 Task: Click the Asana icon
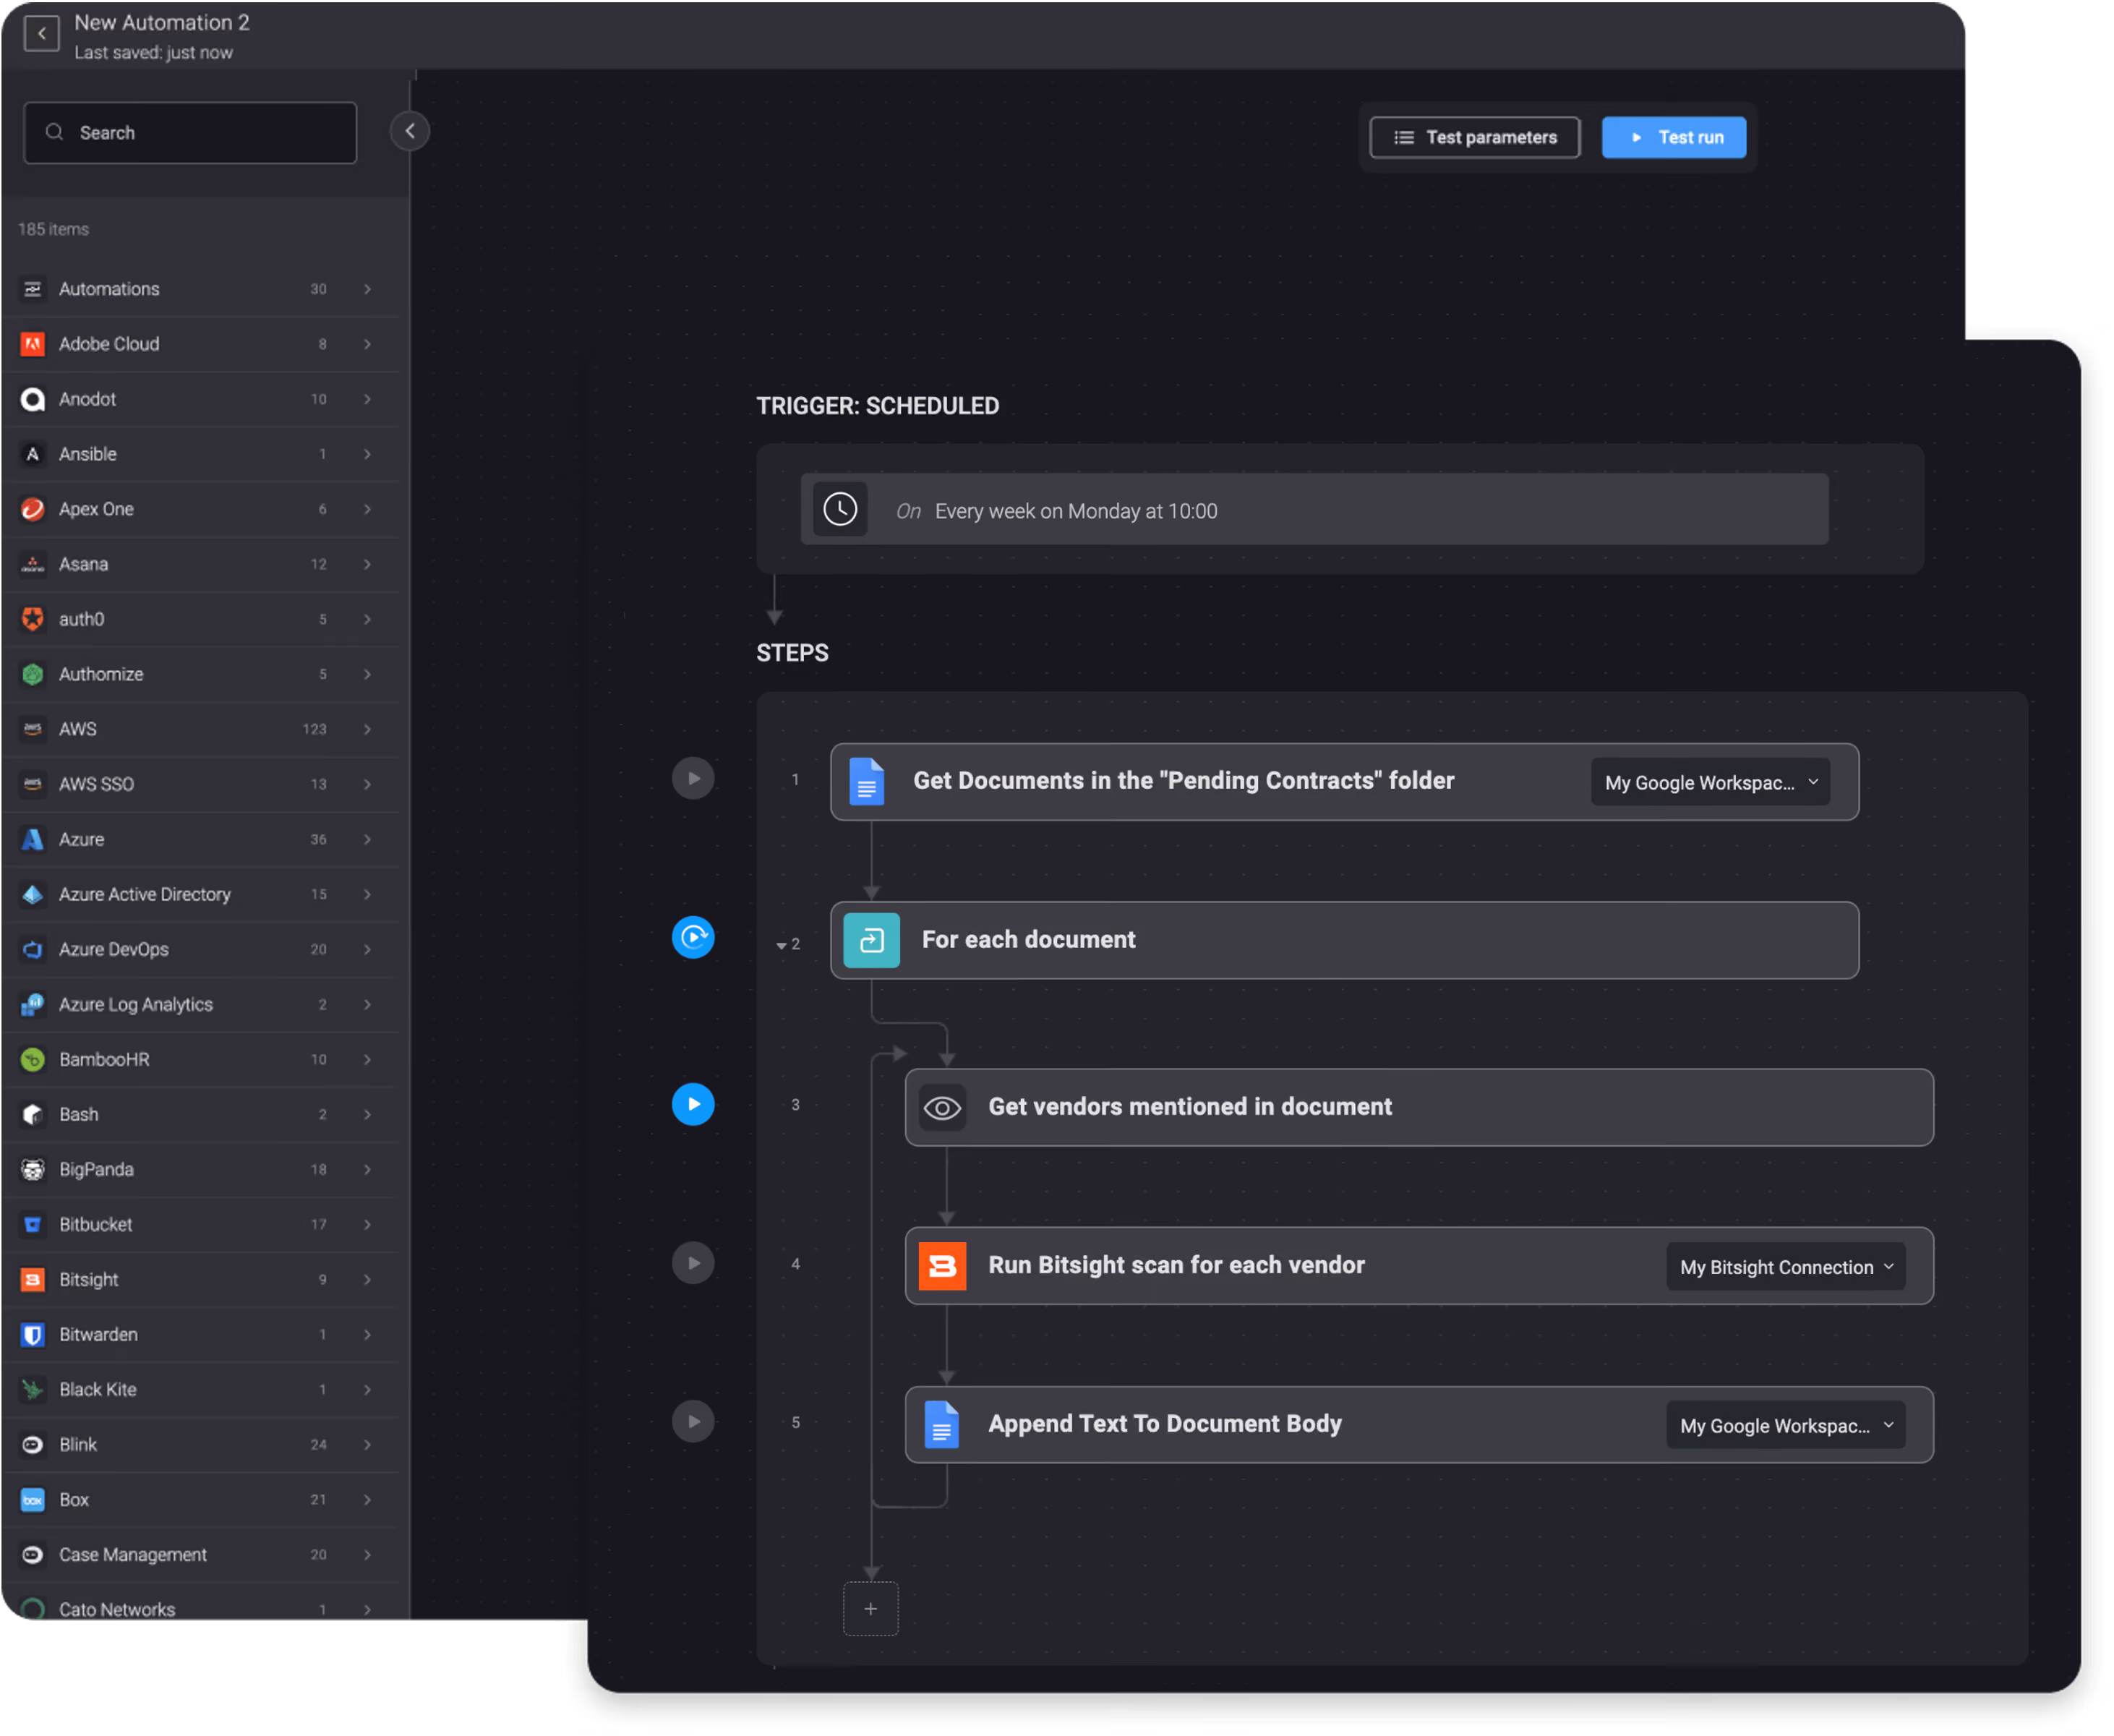click(x=33, y=565)
